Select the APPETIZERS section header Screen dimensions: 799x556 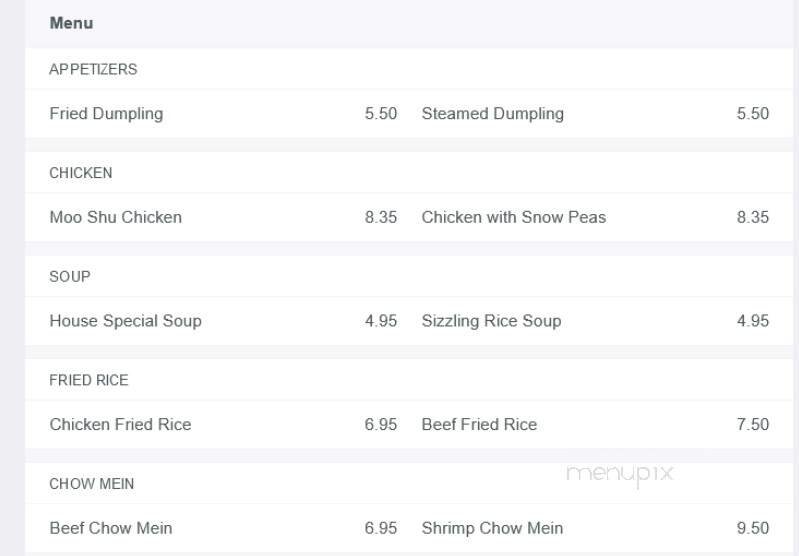pos(93,69)
